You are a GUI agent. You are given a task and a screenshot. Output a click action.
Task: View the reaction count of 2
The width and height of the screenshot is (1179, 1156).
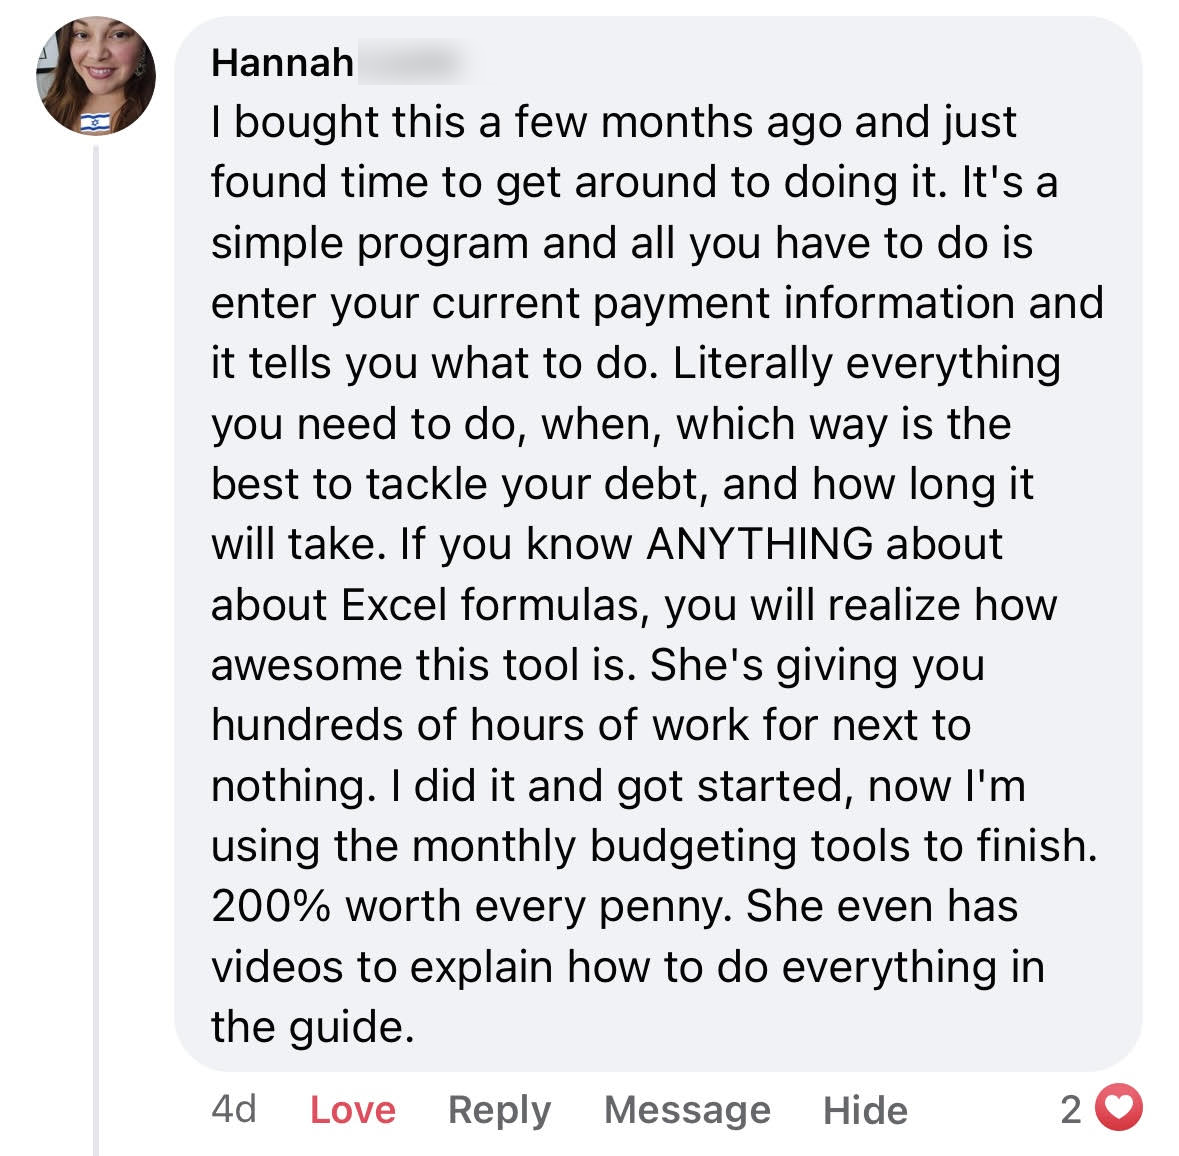[x=1071, y=1109]
